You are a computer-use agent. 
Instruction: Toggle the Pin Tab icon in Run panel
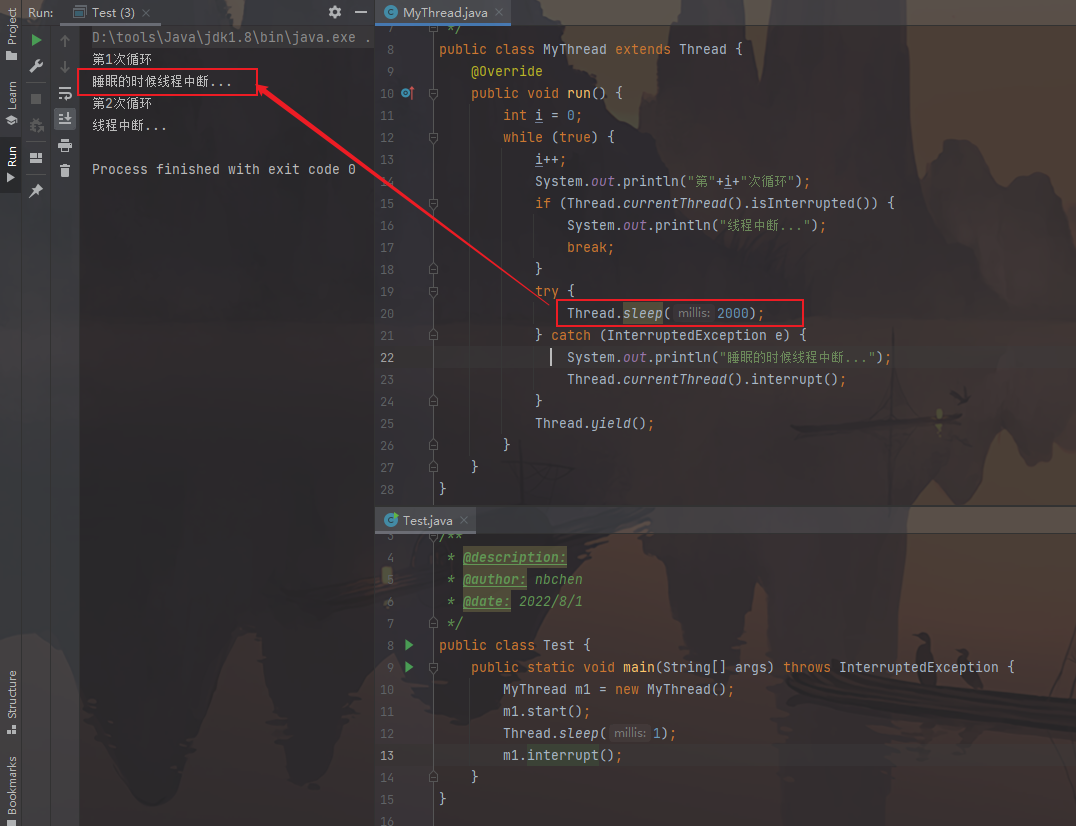(x=36, y=190)
